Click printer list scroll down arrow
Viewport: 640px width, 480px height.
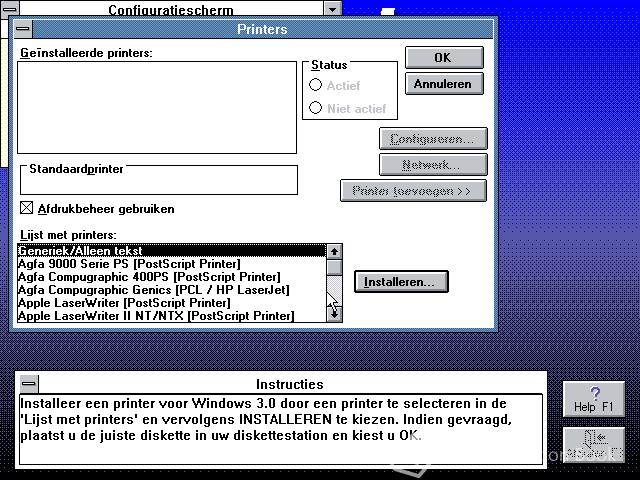pos(334,315)
